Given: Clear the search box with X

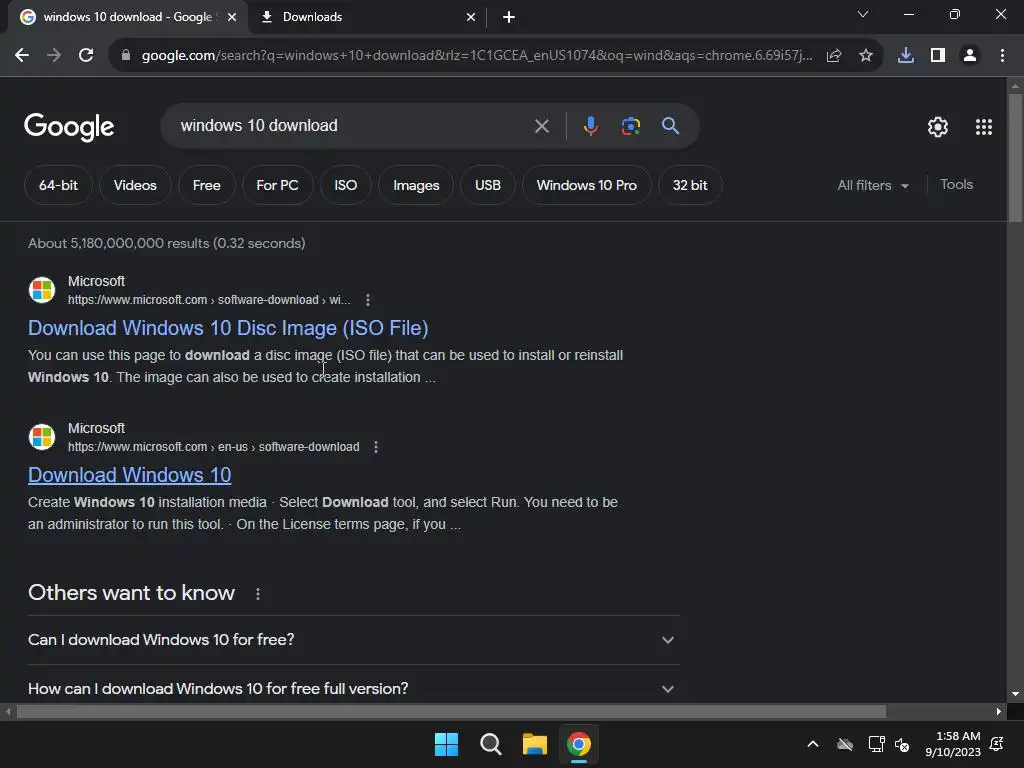Looking at the screenshot, I should pyautogui.click(x=541, y=126).
